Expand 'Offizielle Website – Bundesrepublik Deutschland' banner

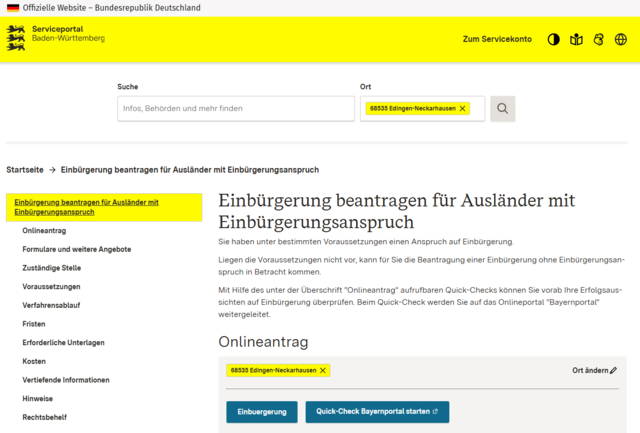click(x=103, y=7)
